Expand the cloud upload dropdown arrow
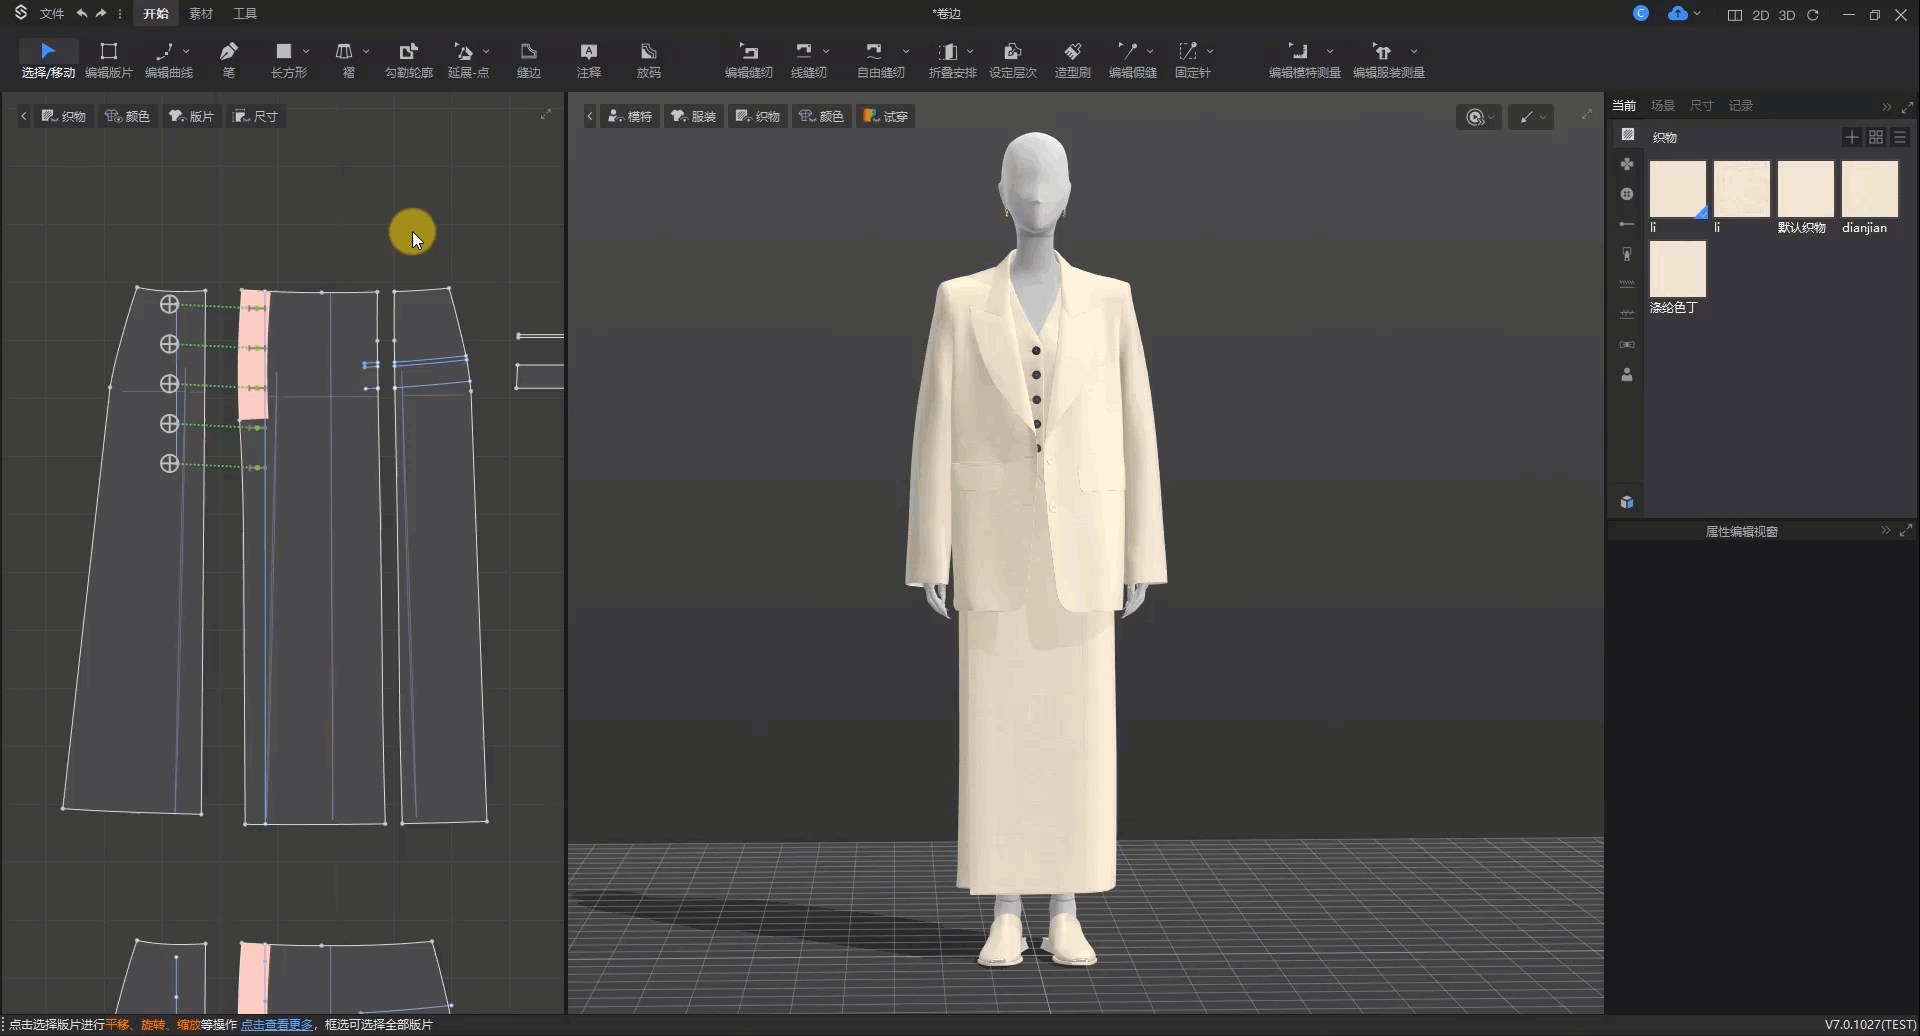This screenshot has width=1920, height=1036. 1697,14
